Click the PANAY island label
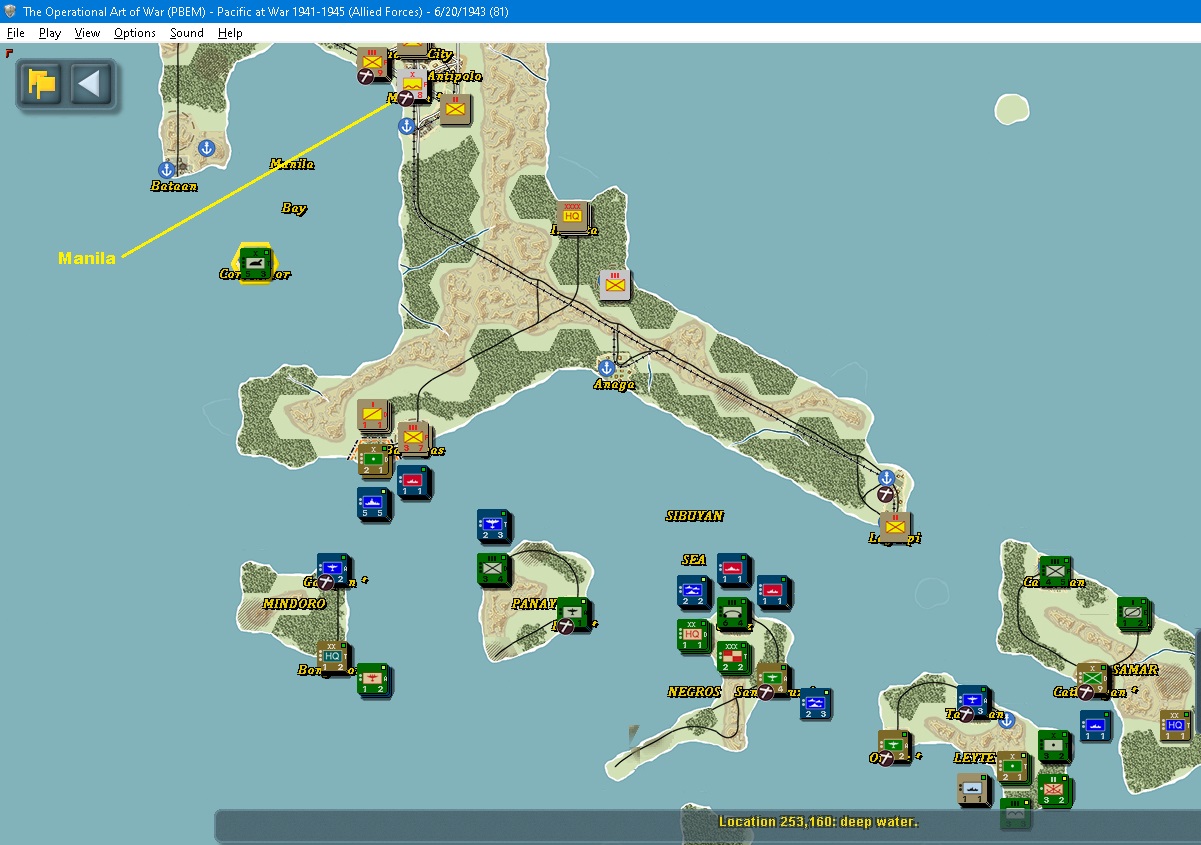 [534, 604]
